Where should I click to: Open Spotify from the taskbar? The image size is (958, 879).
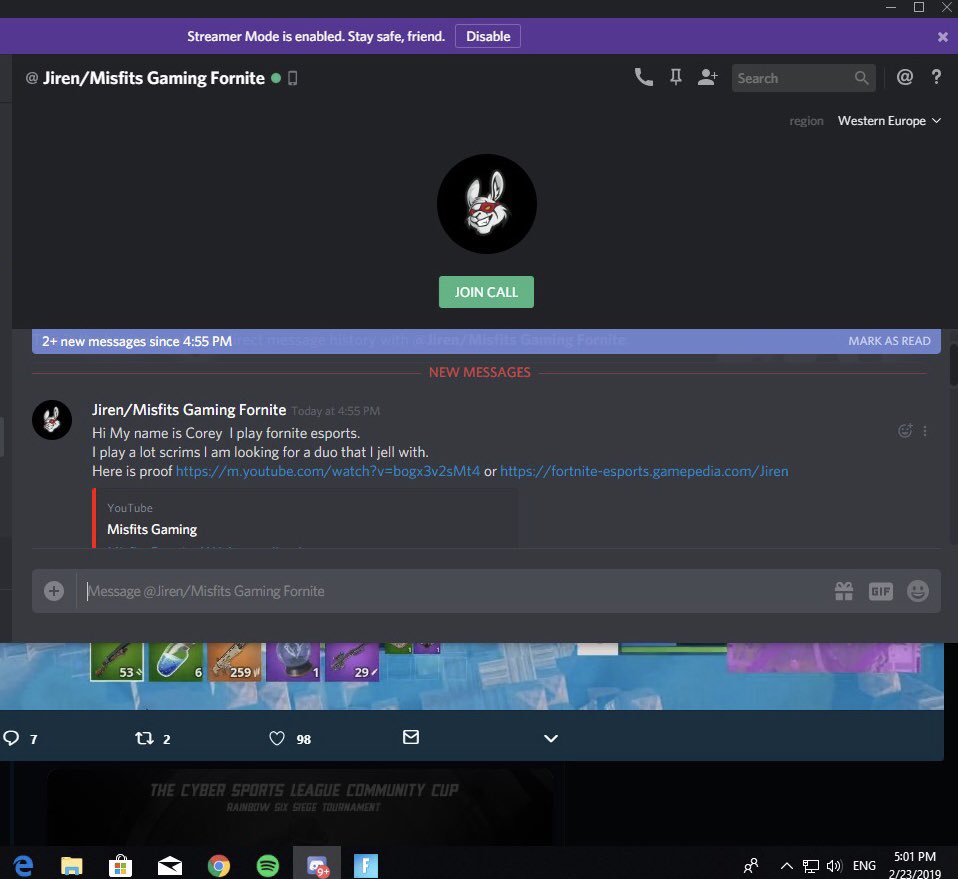[268, 866]
